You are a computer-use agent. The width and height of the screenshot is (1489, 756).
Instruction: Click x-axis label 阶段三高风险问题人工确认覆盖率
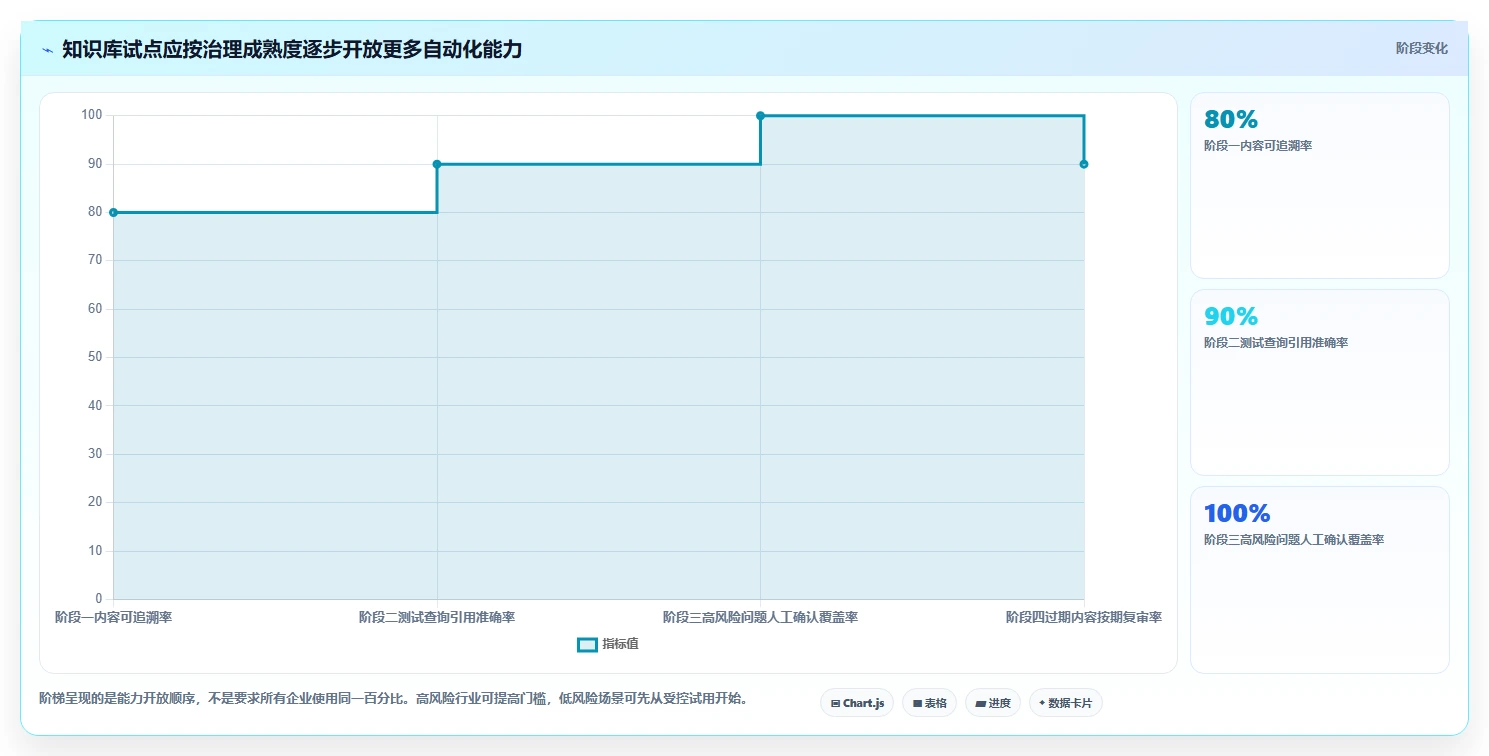coord(760,617)
